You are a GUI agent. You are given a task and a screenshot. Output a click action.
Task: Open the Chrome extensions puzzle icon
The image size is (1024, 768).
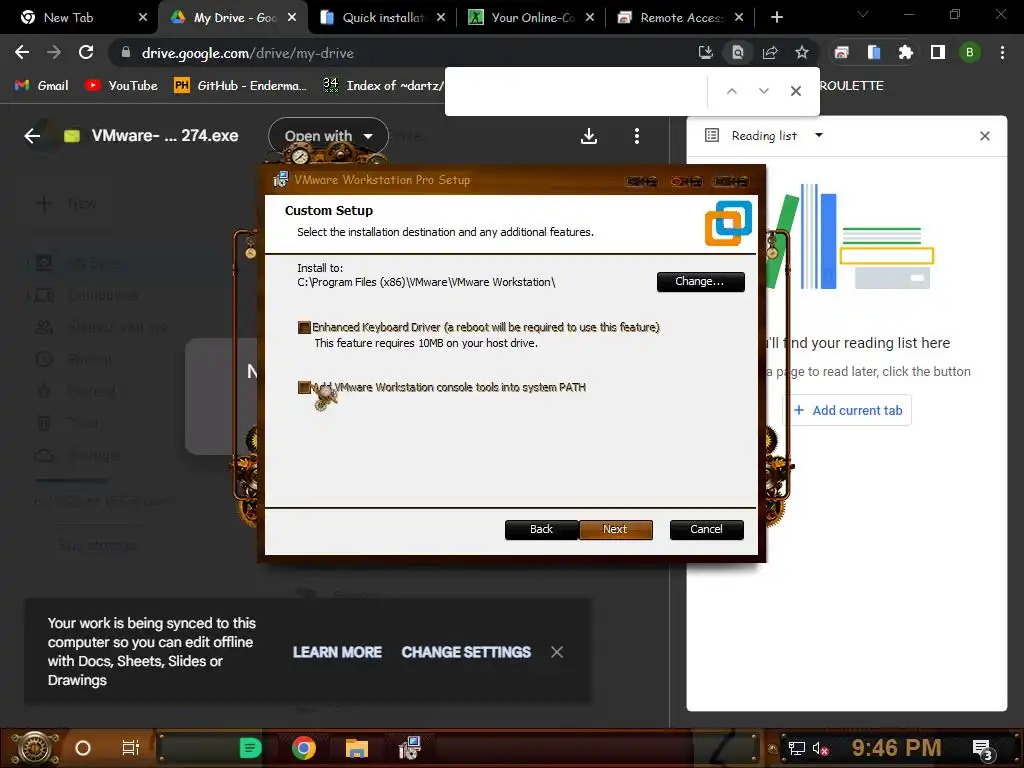(905, 53)
